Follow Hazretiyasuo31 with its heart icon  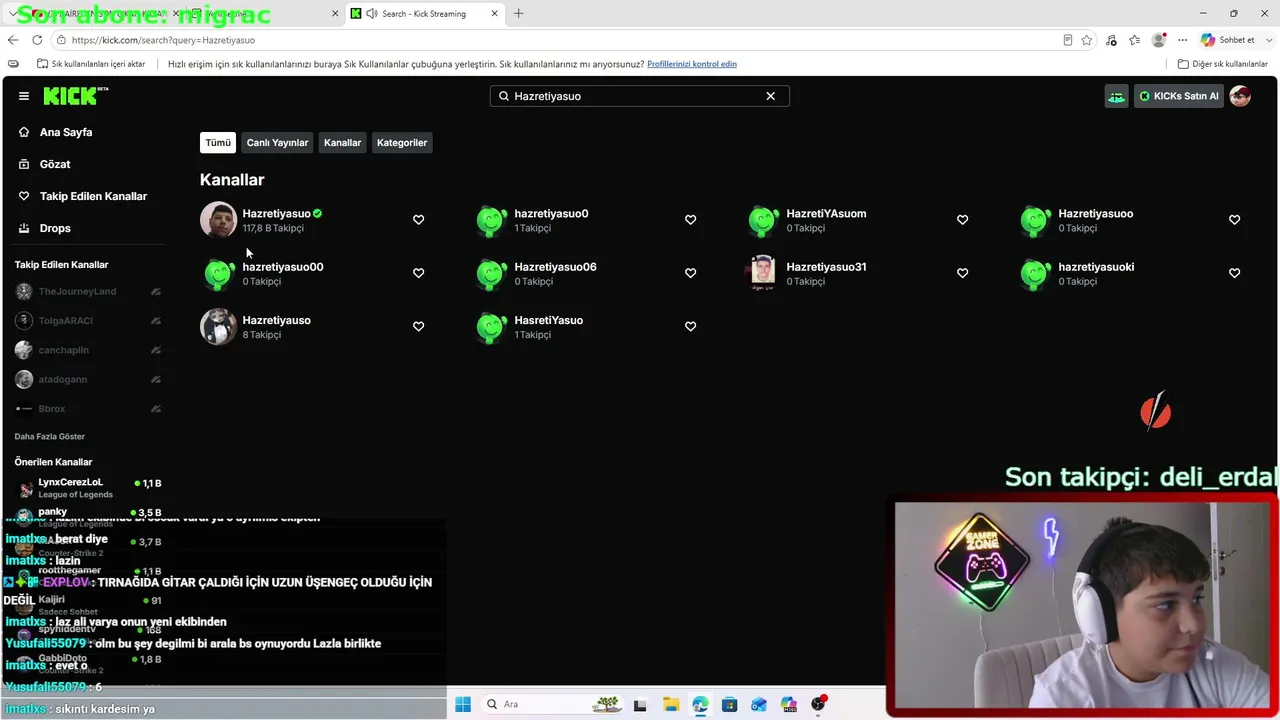(x=962, y=273)
